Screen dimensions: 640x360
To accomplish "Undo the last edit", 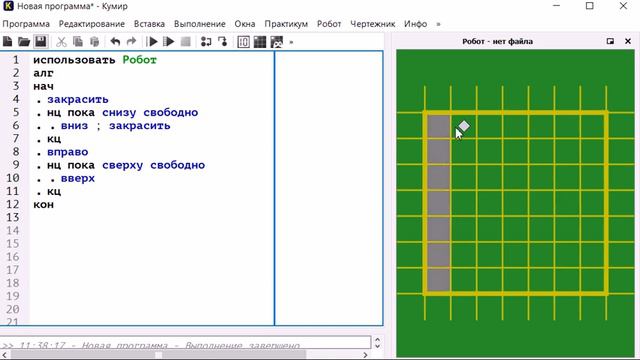I will point(115,42).
